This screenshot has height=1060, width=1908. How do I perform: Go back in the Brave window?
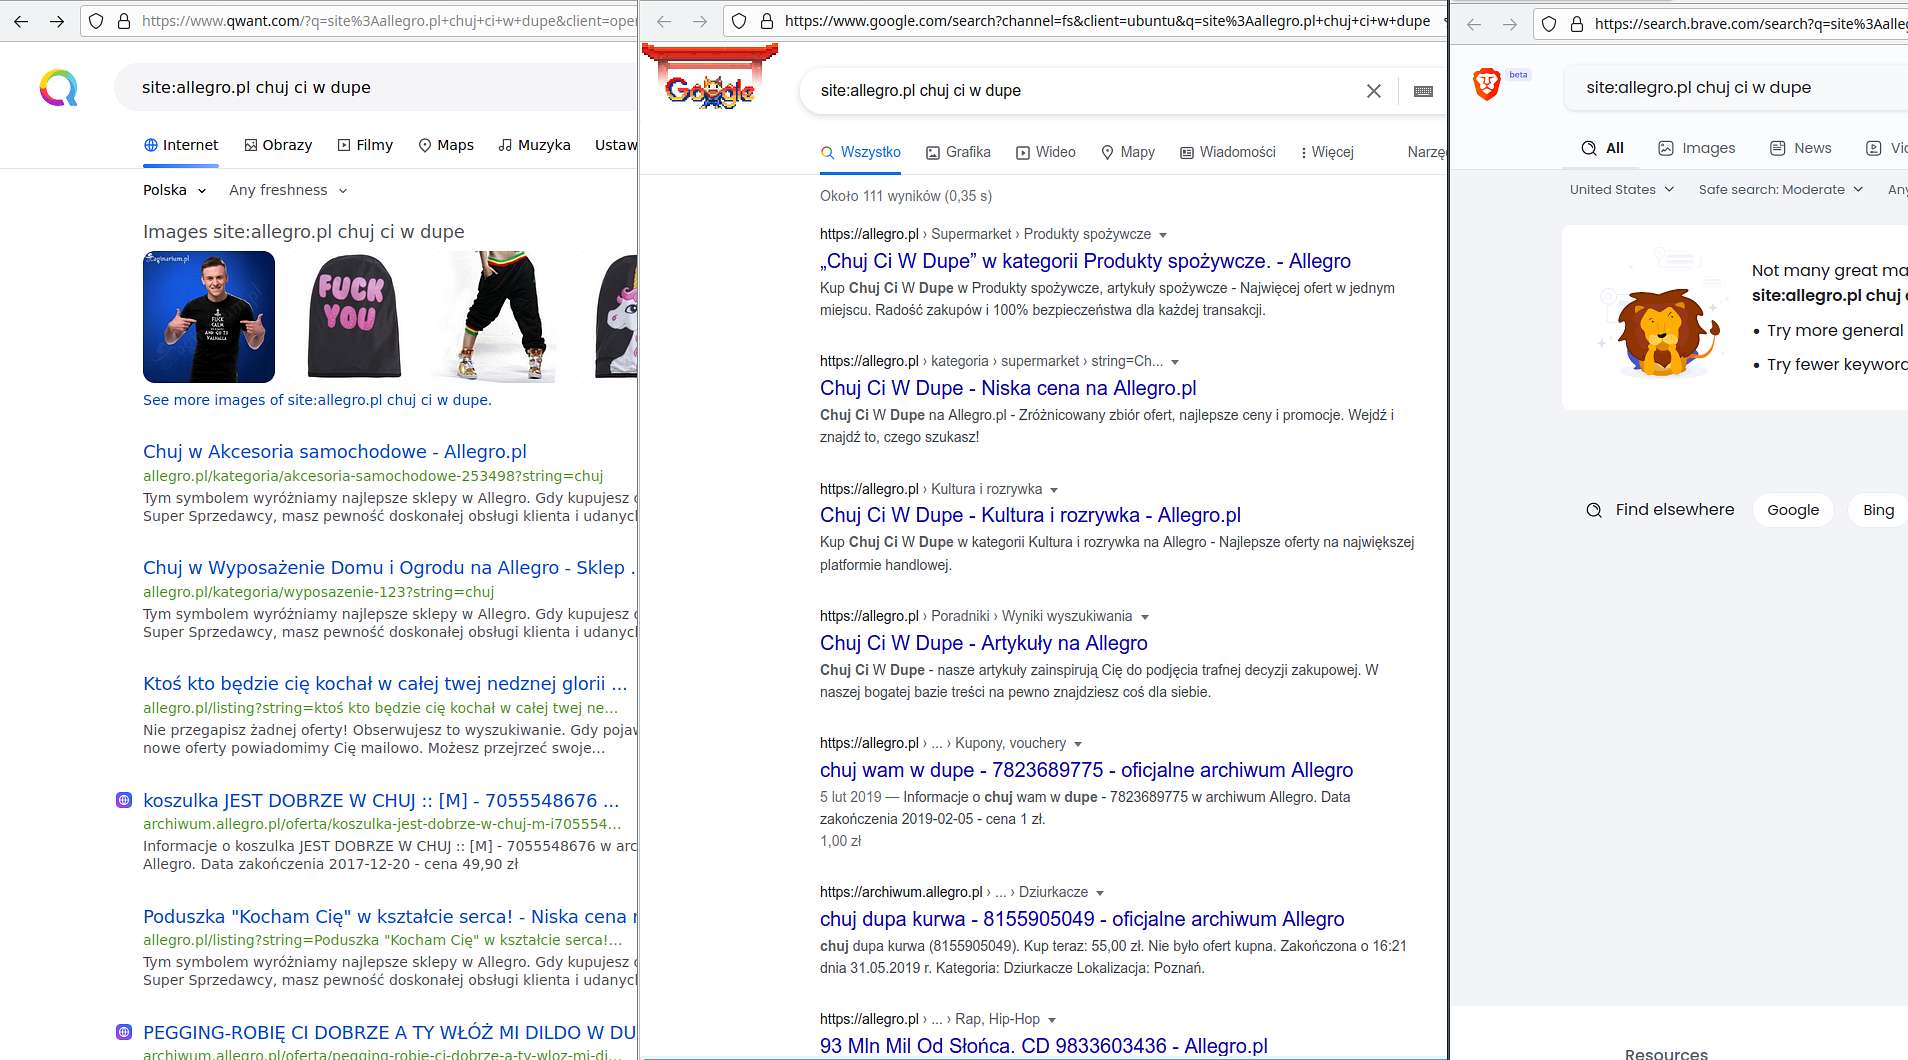[1474, 24]
